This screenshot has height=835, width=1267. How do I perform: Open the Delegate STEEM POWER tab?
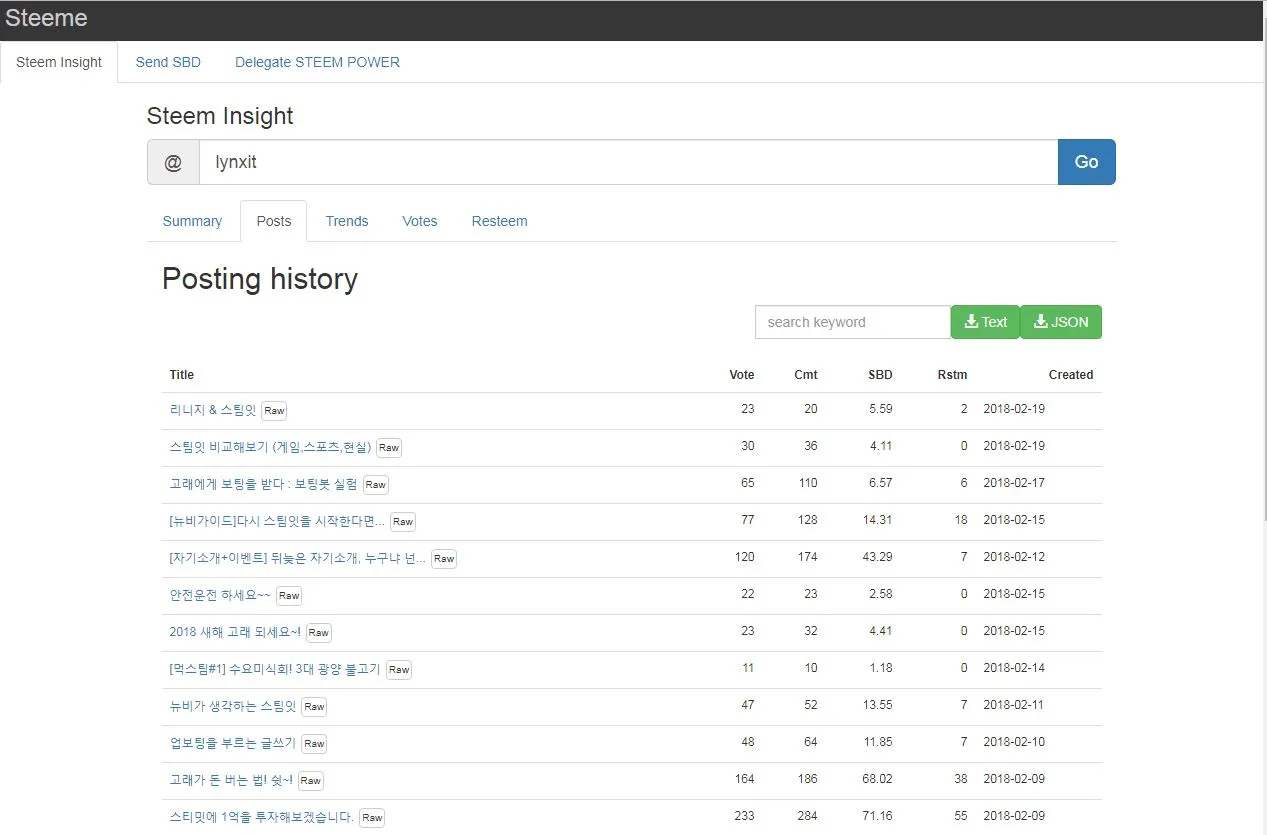pos(317,62)
